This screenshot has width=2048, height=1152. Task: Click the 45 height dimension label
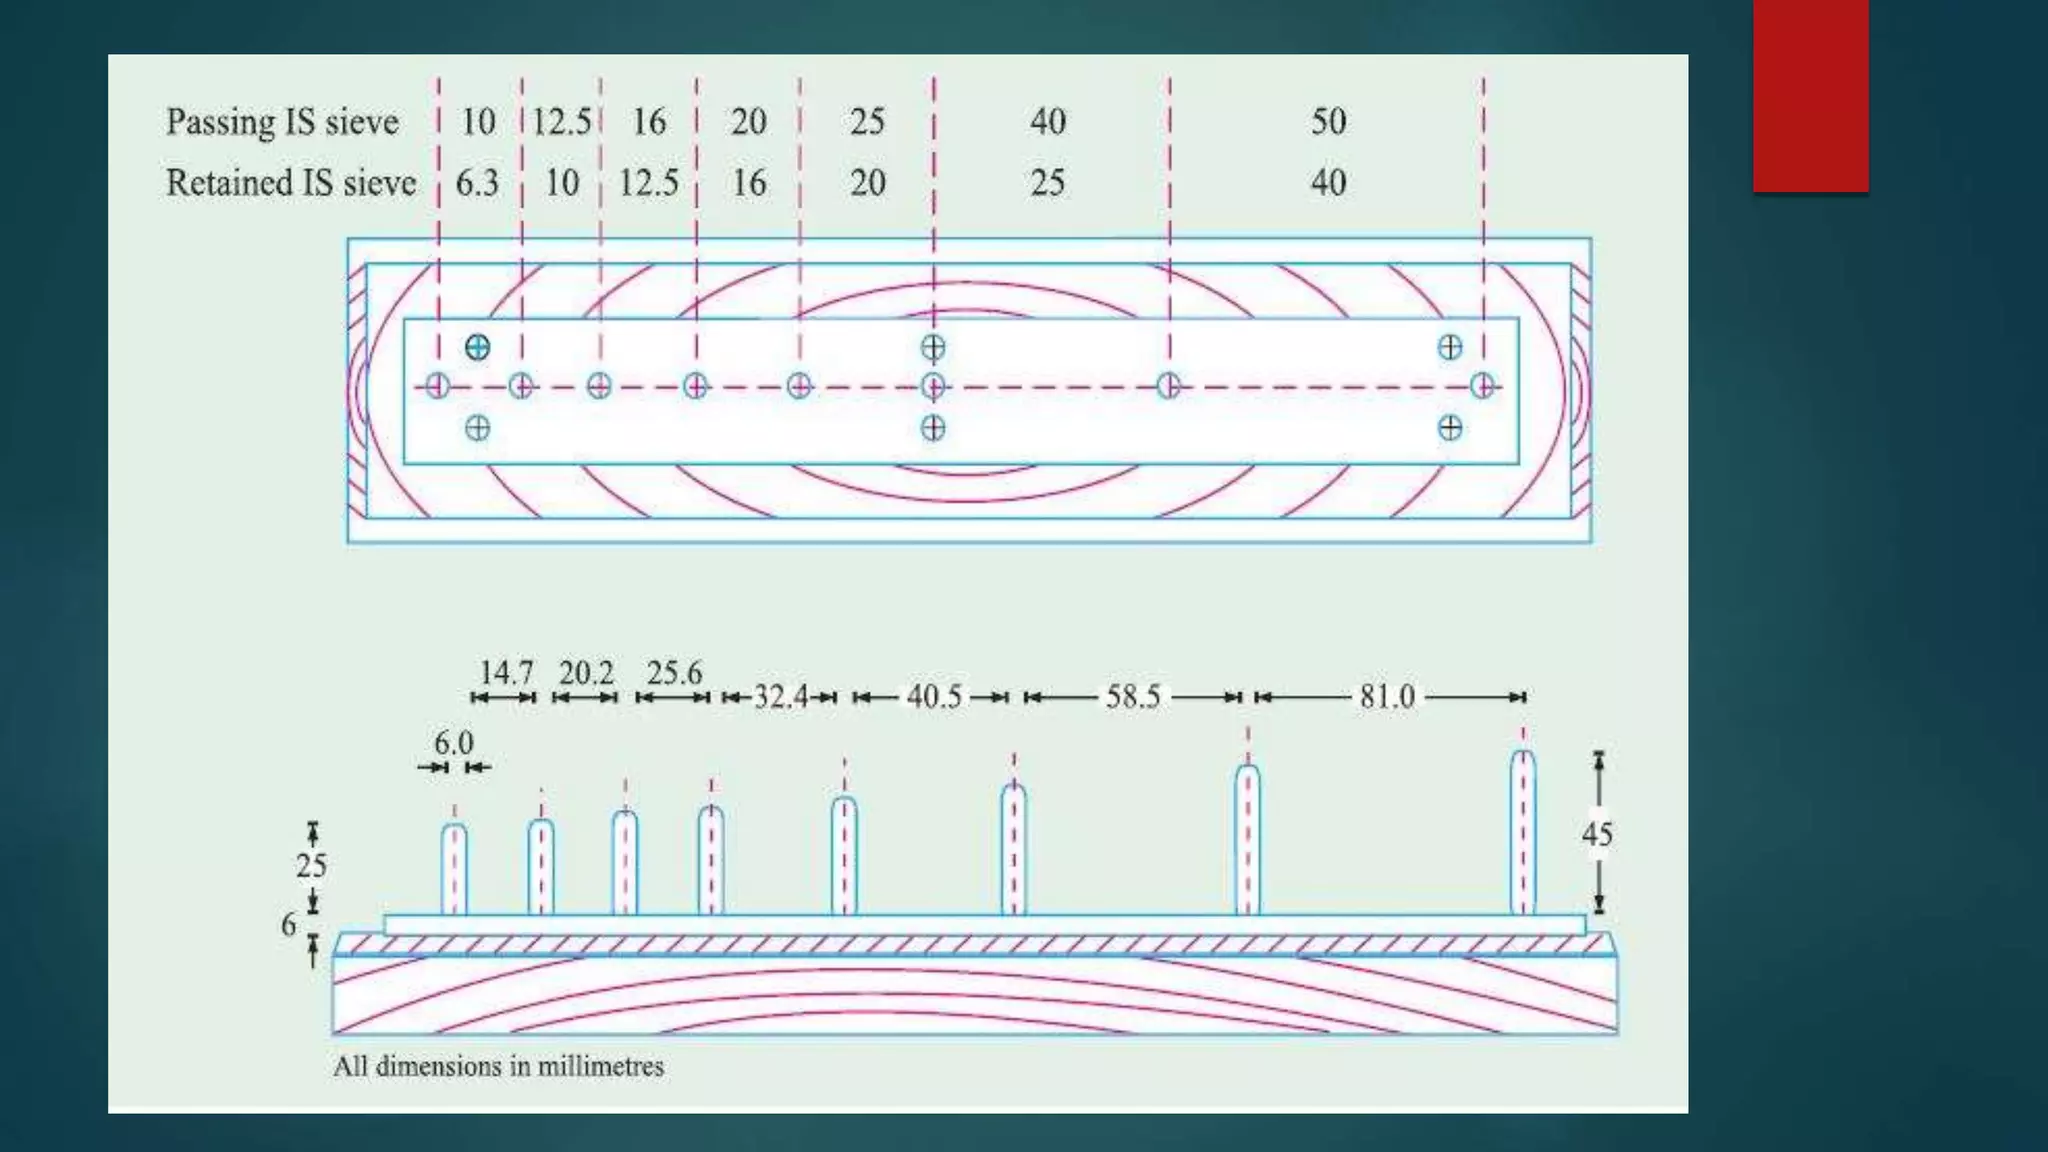1597,834
